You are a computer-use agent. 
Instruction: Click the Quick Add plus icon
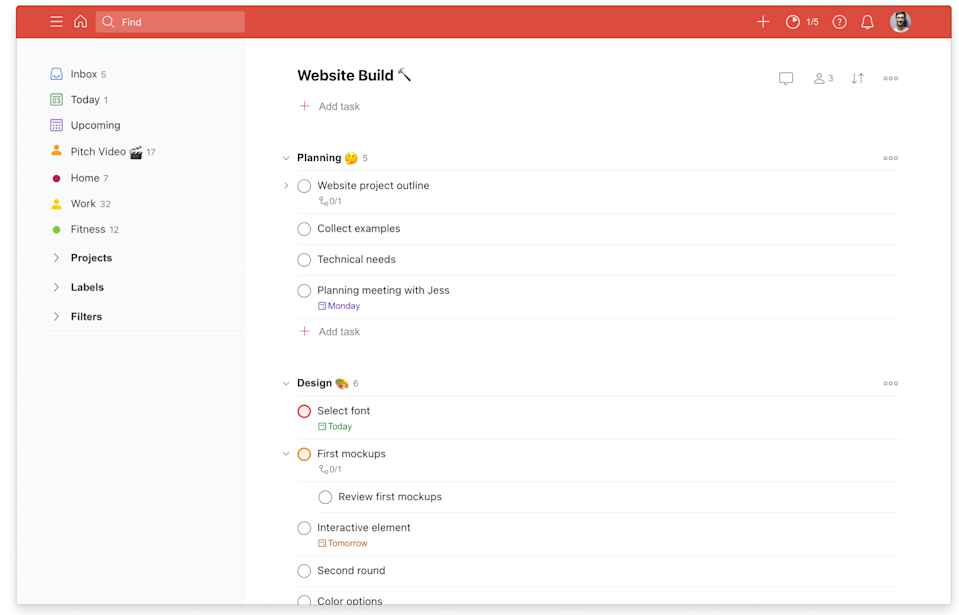[763, 22]
